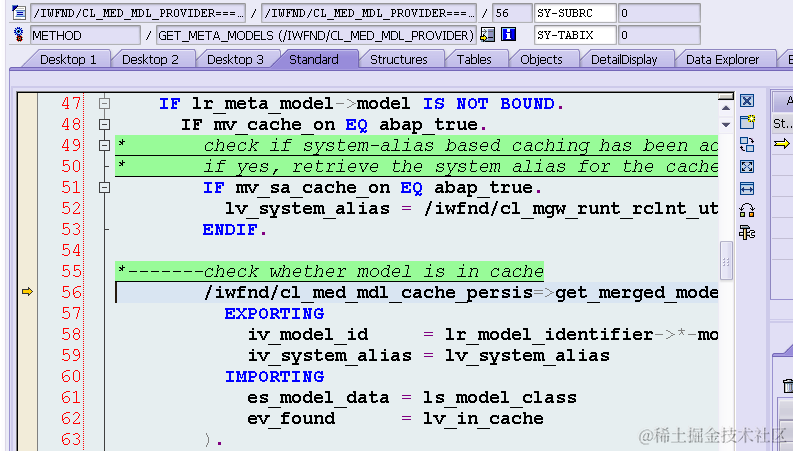Click the METHOD event type field
This screenshot has height=451, width=793.
(x=85, y=35)
